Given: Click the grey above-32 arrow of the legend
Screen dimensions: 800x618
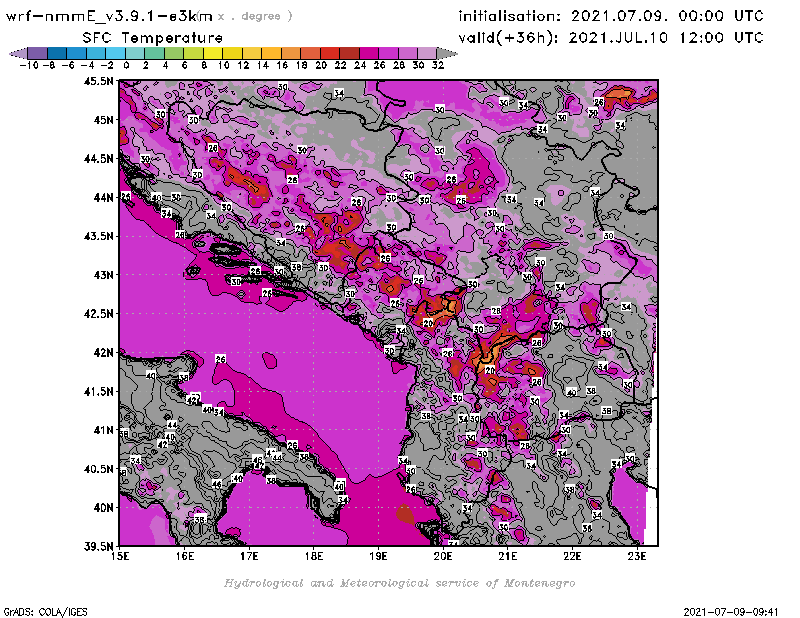Looking at the screenshot, I should 447,53.
